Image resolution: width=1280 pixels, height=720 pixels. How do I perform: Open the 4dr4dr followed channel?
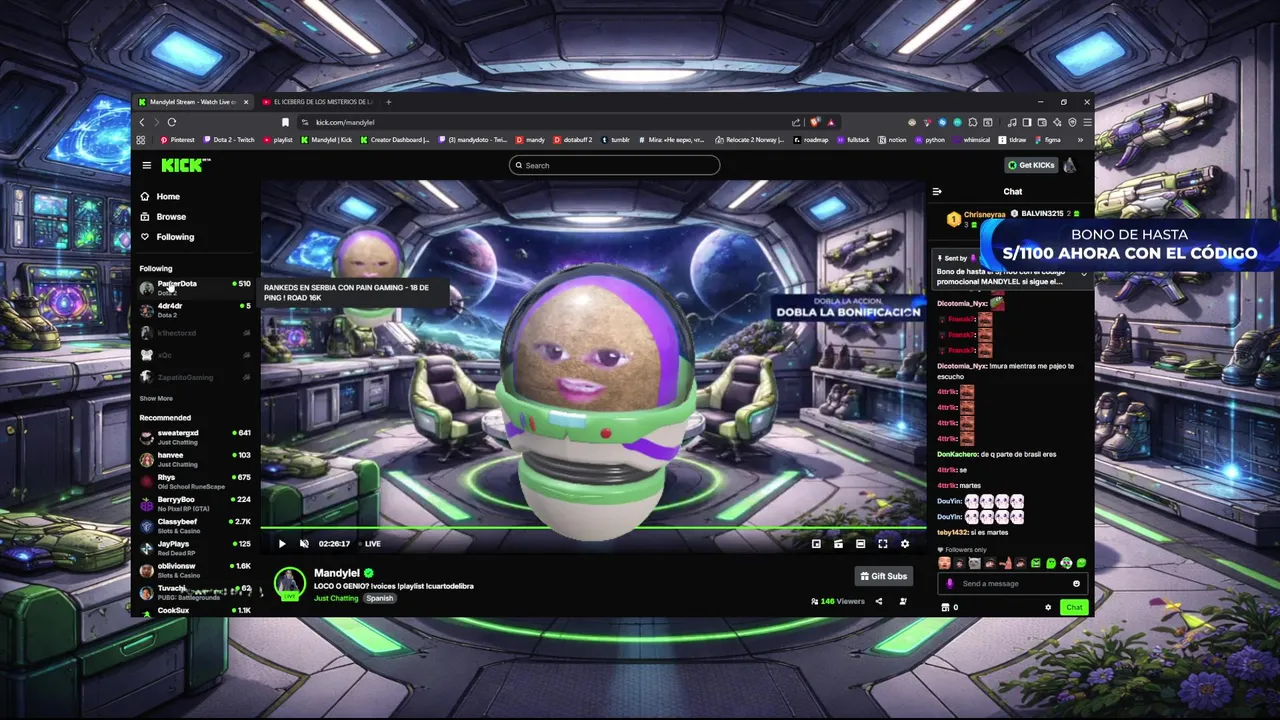pyautogui.click(x=195, y=310)
